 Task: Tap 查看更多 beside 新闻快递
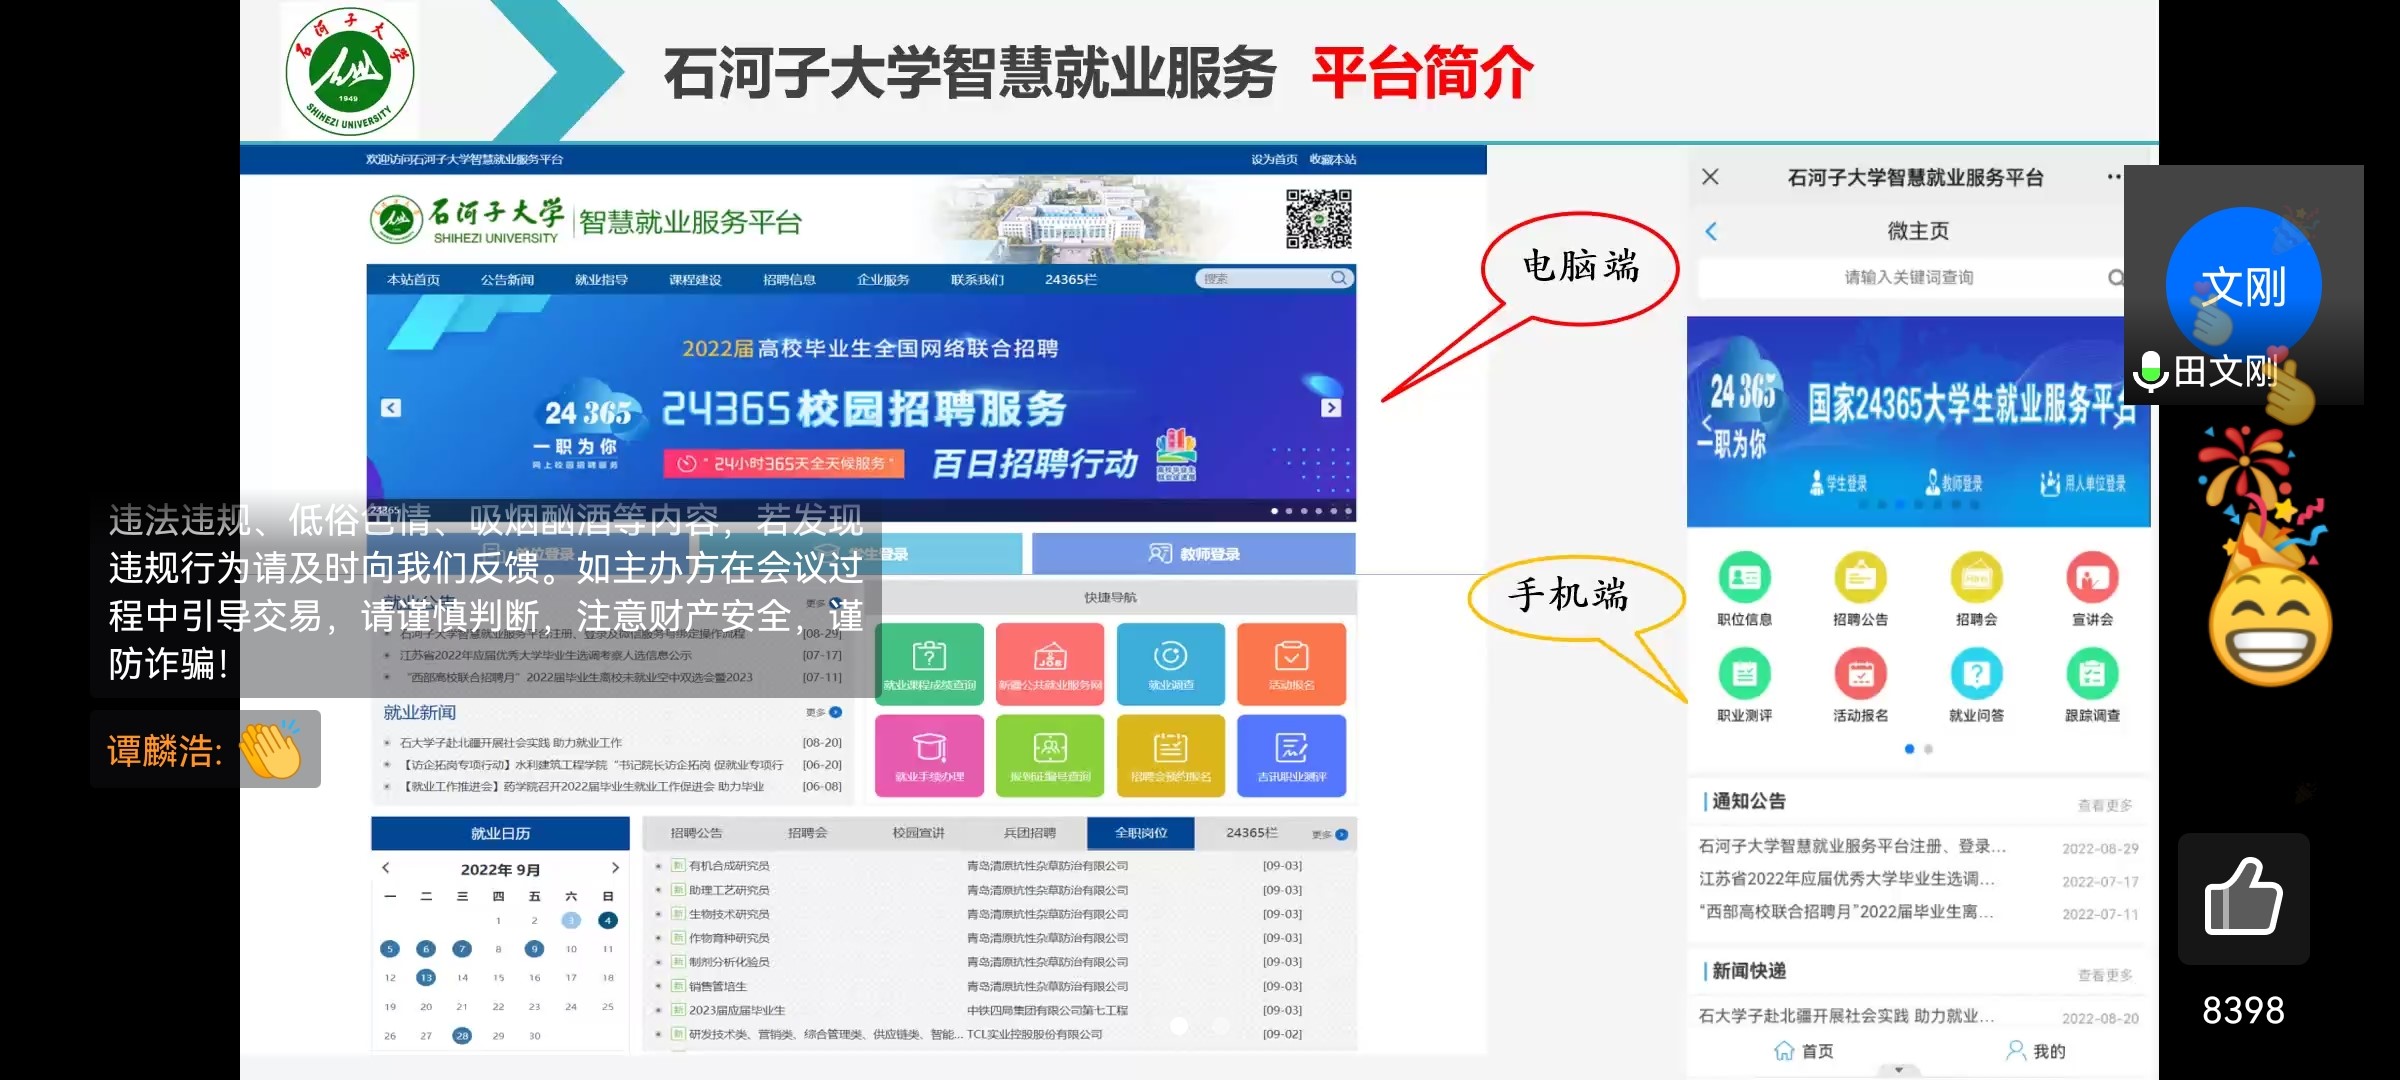click(2105, 975)
